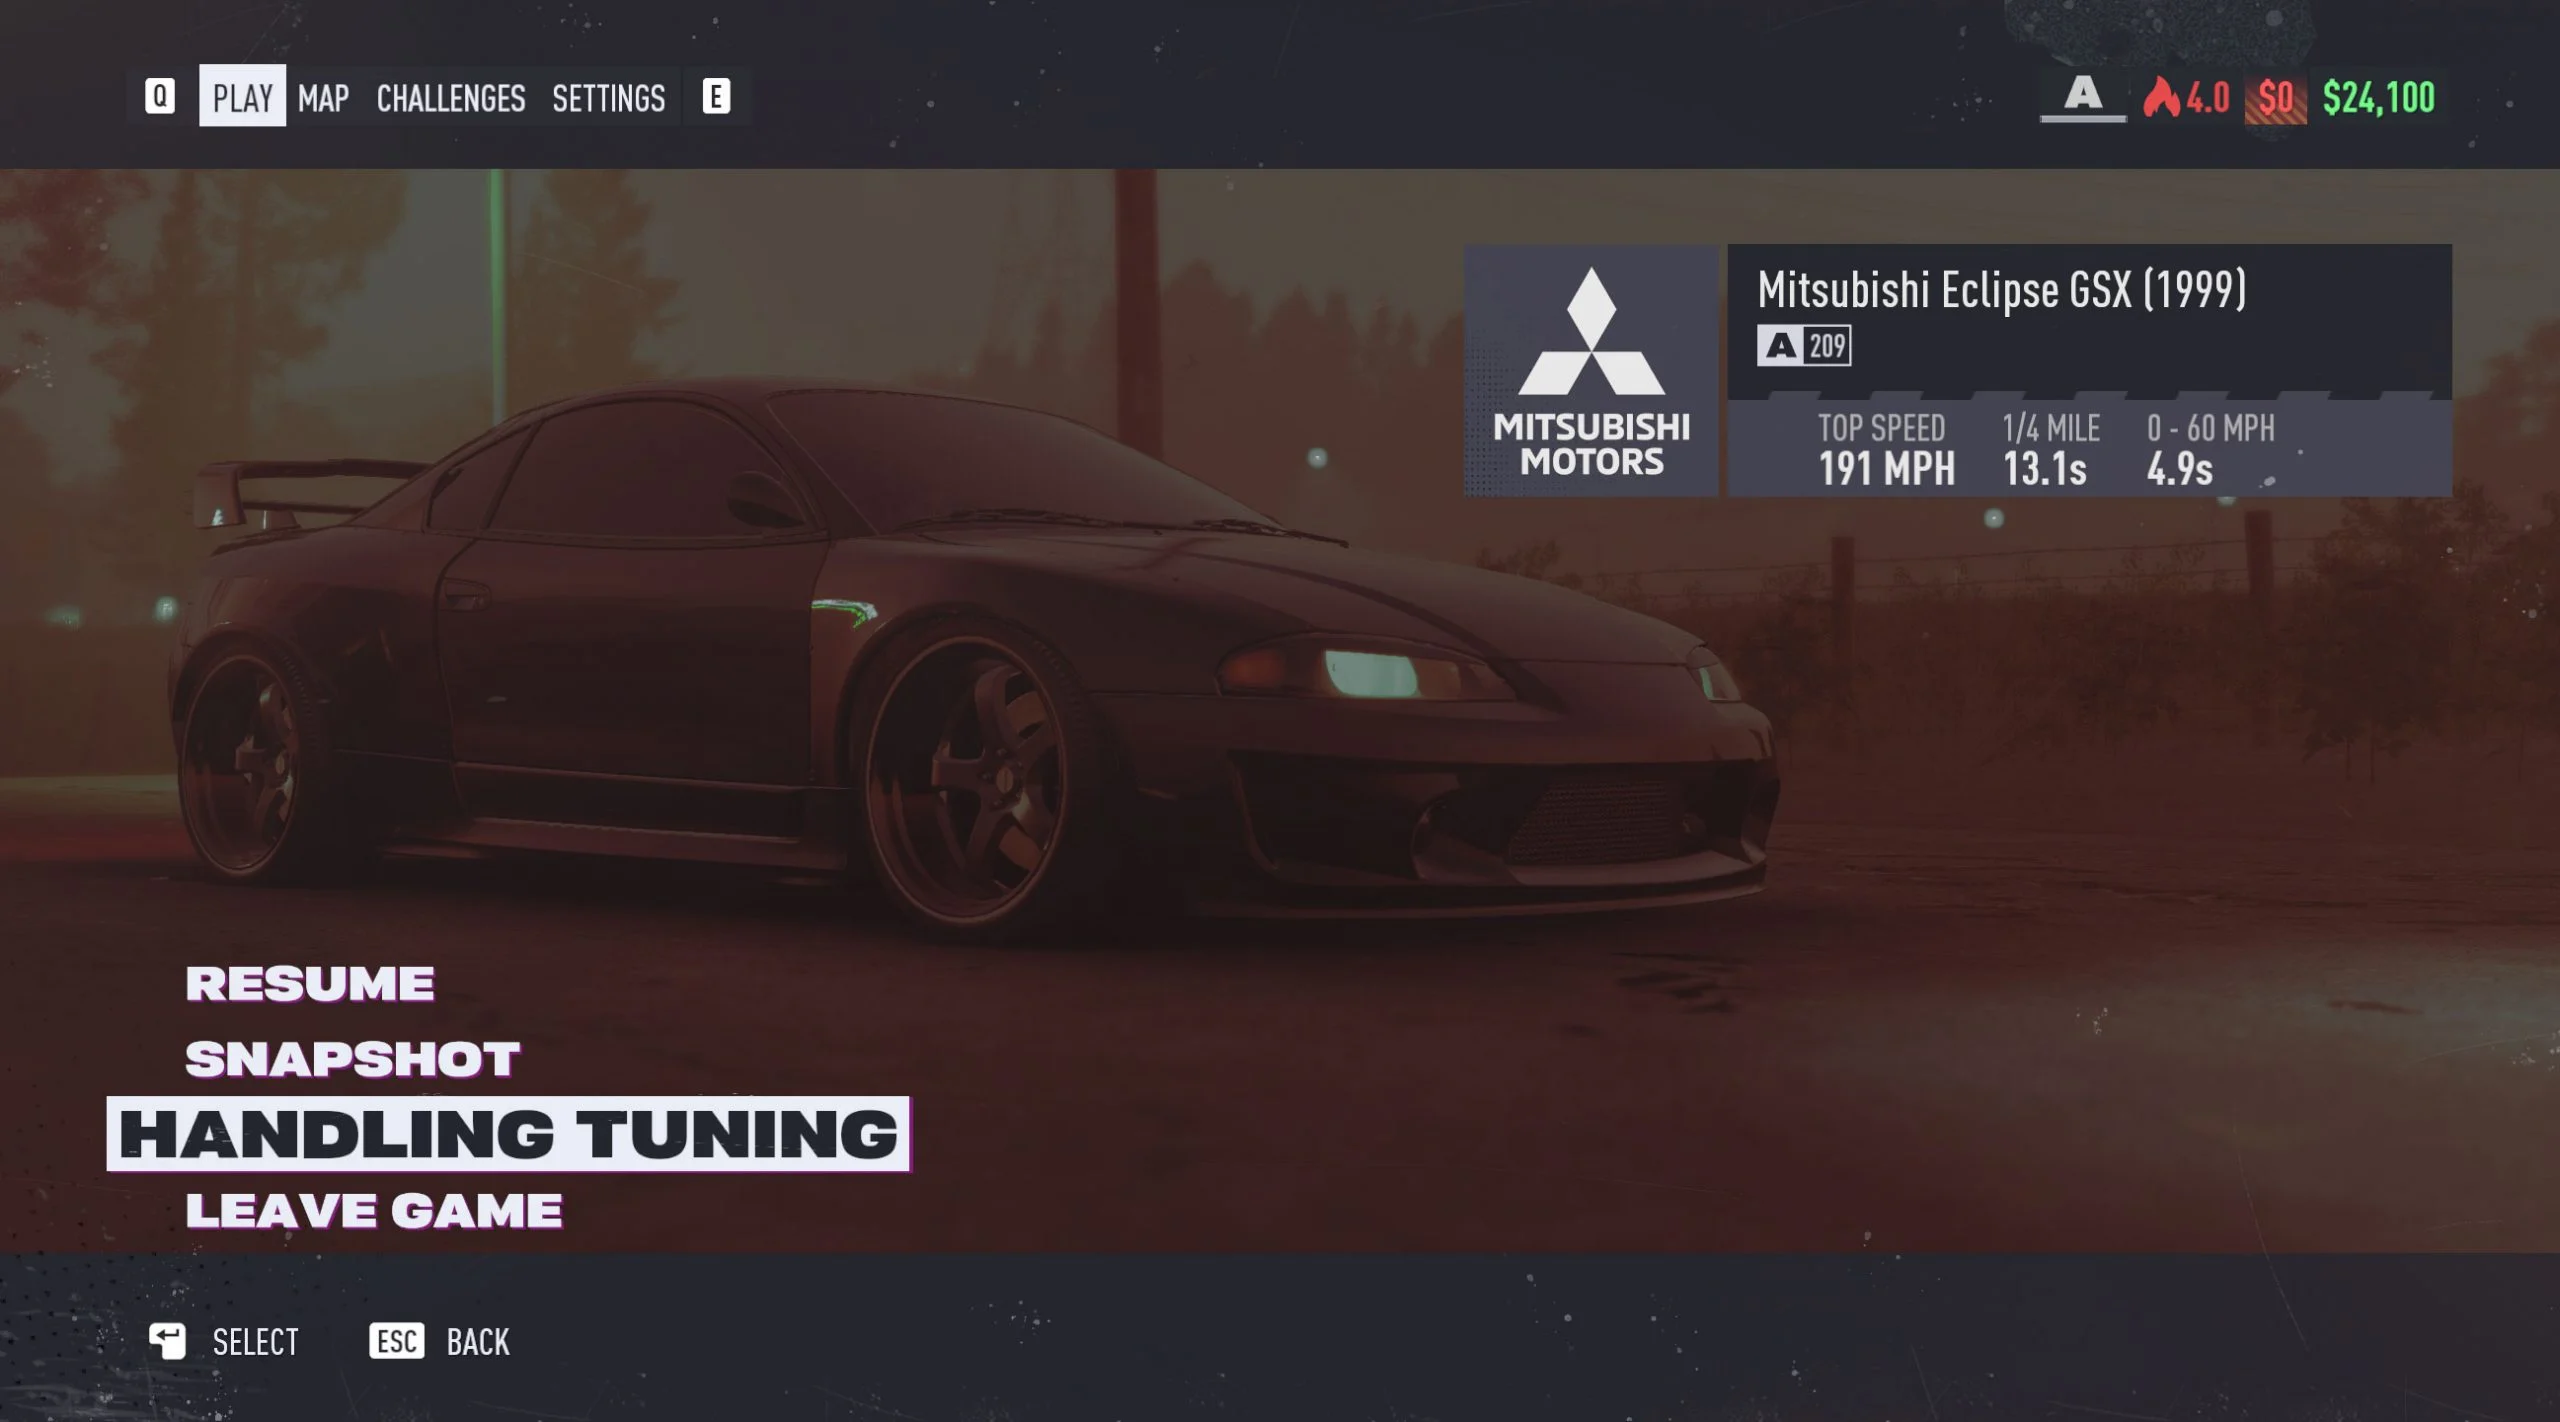Click the SETTINGS menu option
The width and height of the screenshot is (2560, 1422).
[608, 96]
